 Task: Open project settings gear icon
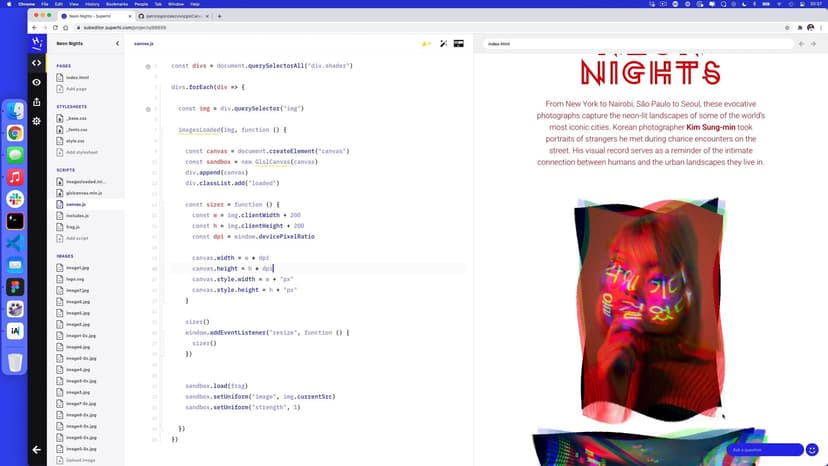coord(37,121)
